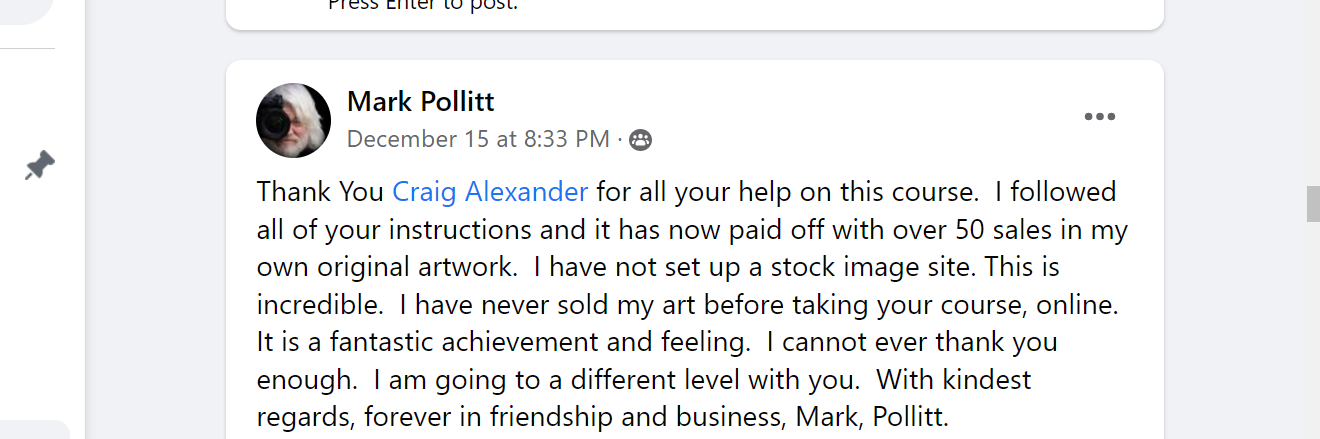
Task: Open Mark Pollitt's profile via name
Action: coord(420,101)
